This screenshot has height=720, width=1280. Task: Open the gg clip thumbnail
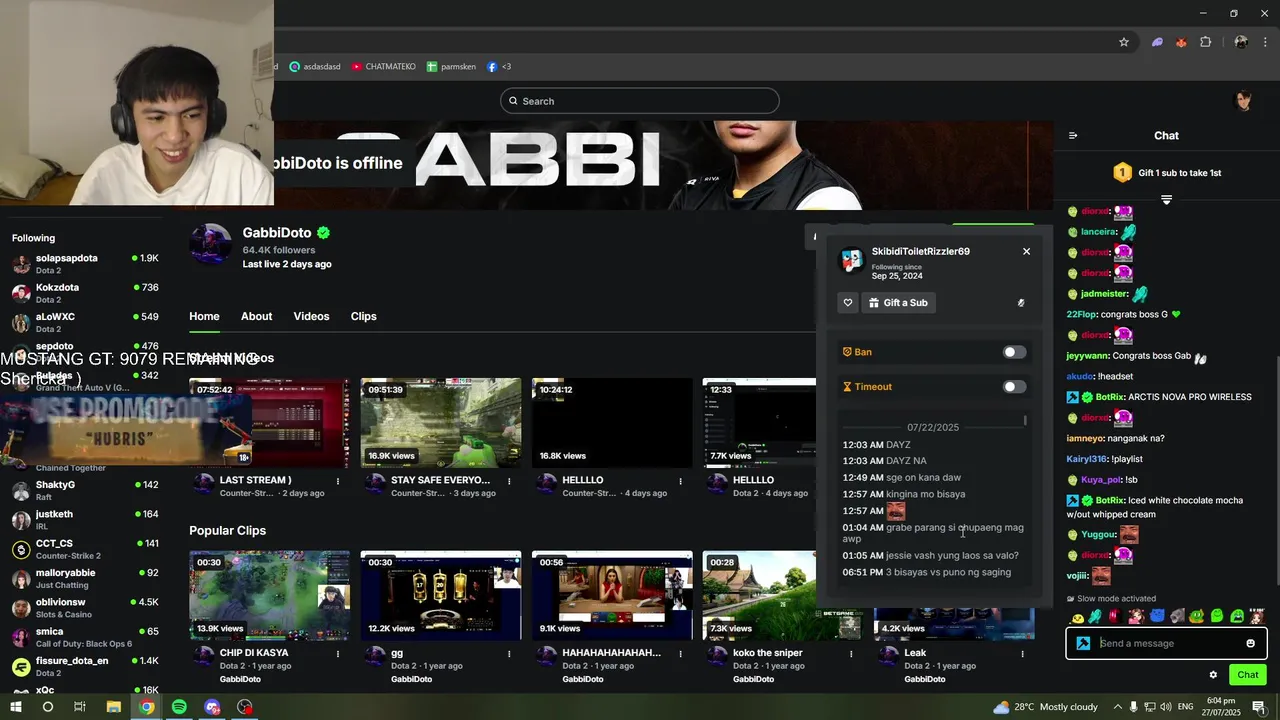(x=441, y=595)
